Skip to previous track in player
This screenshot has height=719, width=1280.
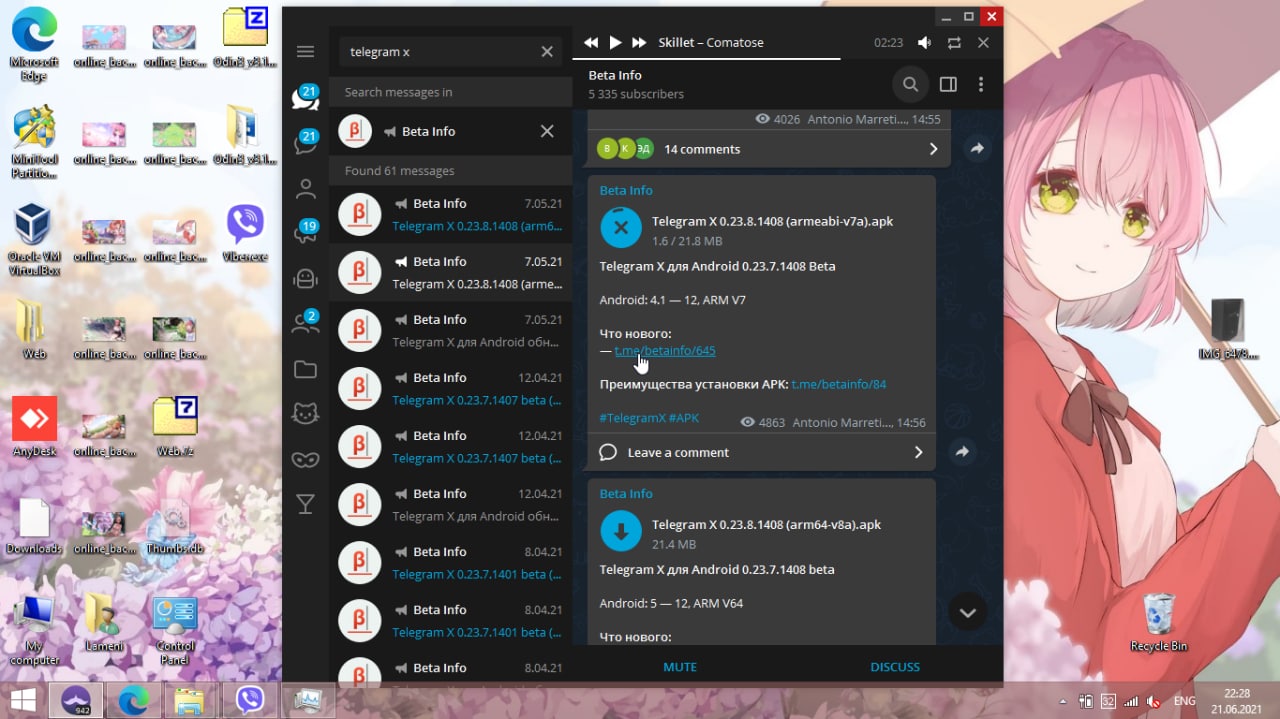[591, 43]
